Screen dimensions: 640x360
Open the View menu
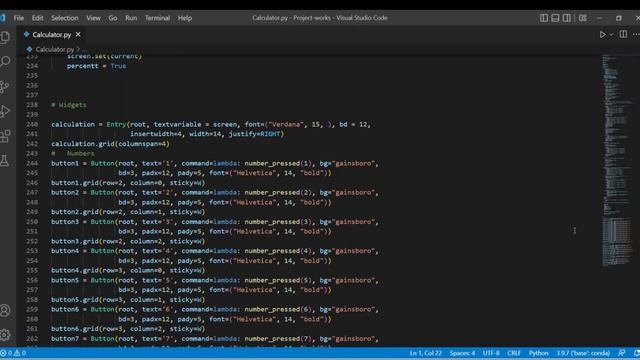coord(93,18)
